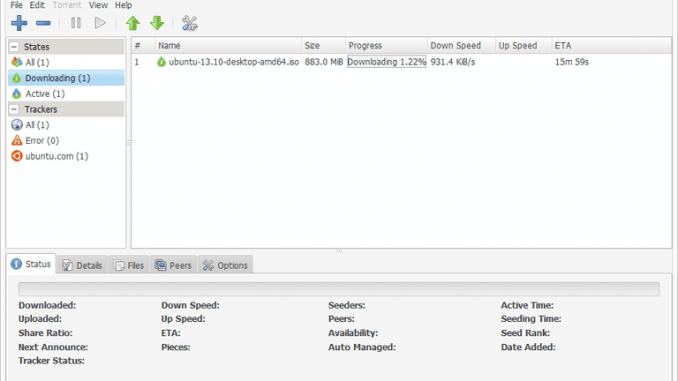Switch to the Options tab
The height and width of the screenshot is (381, 678).
click(225, 265)
